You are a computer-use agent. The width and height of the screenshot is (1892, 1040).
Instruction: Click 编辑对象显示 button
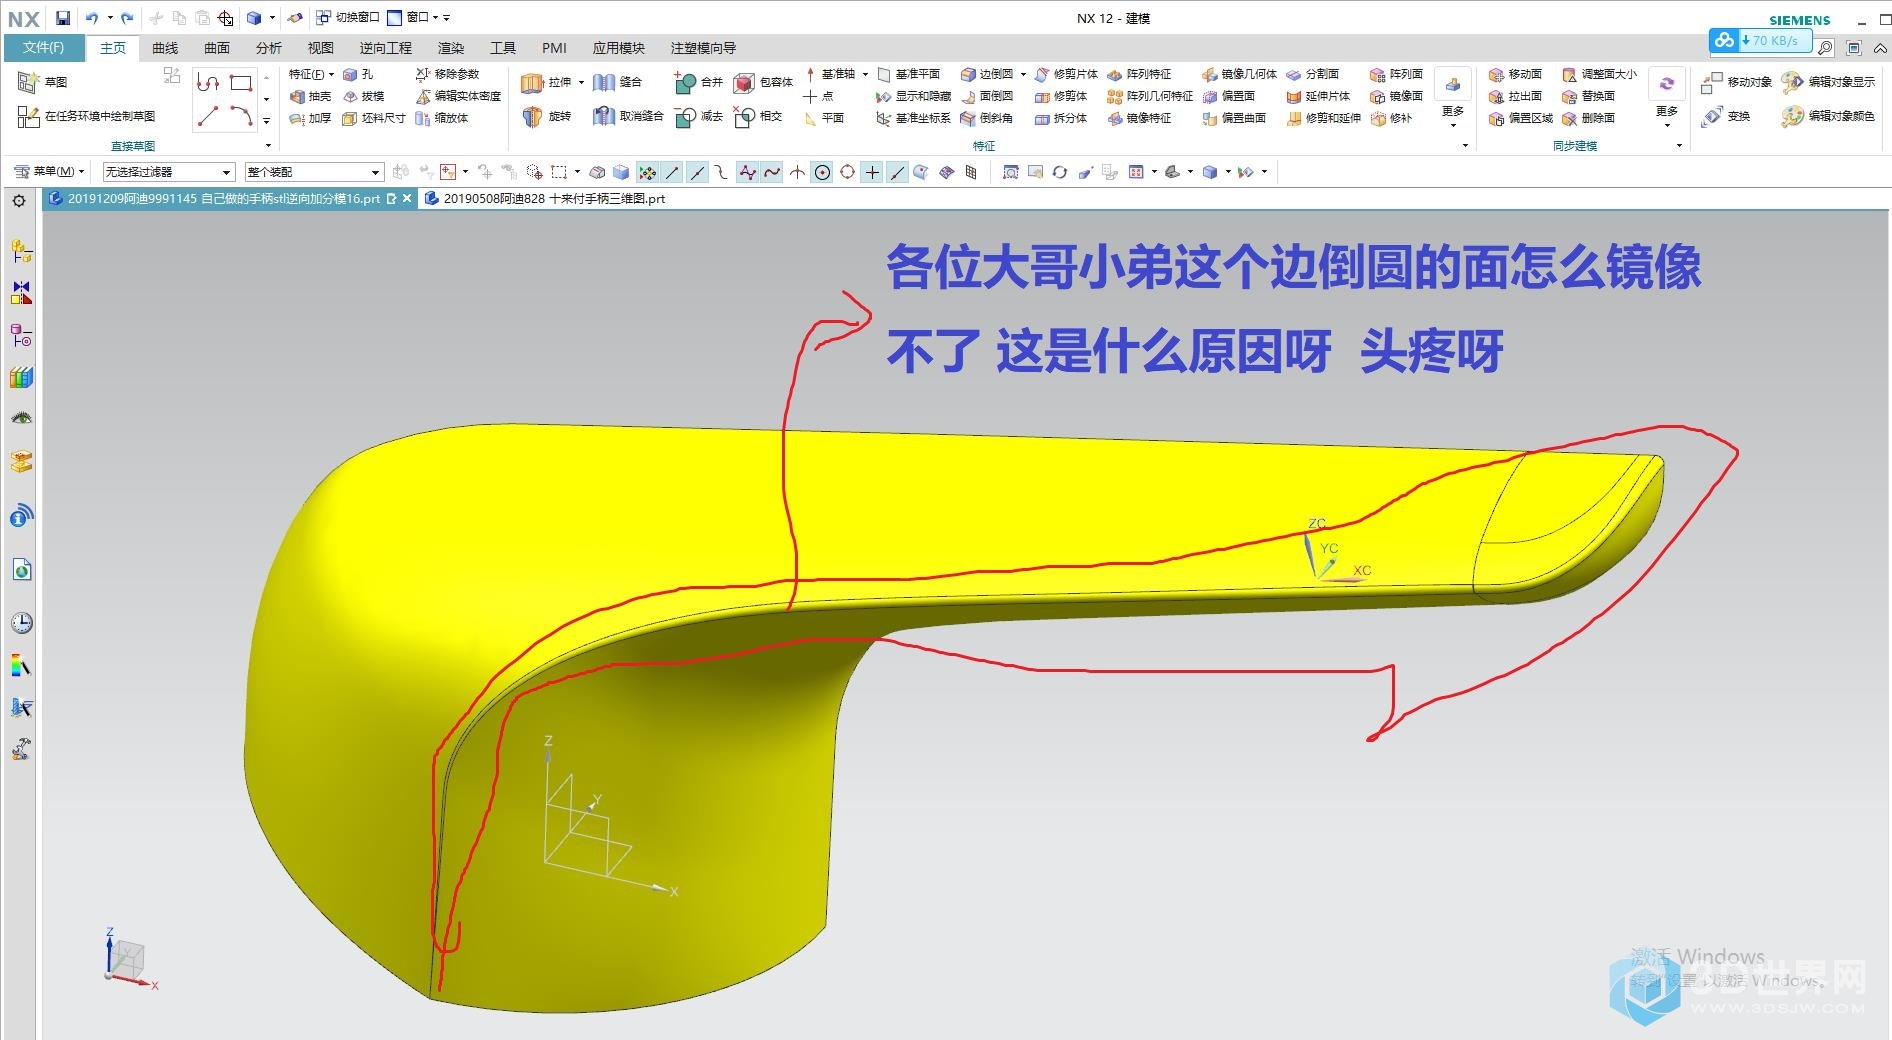point(1828,82)
